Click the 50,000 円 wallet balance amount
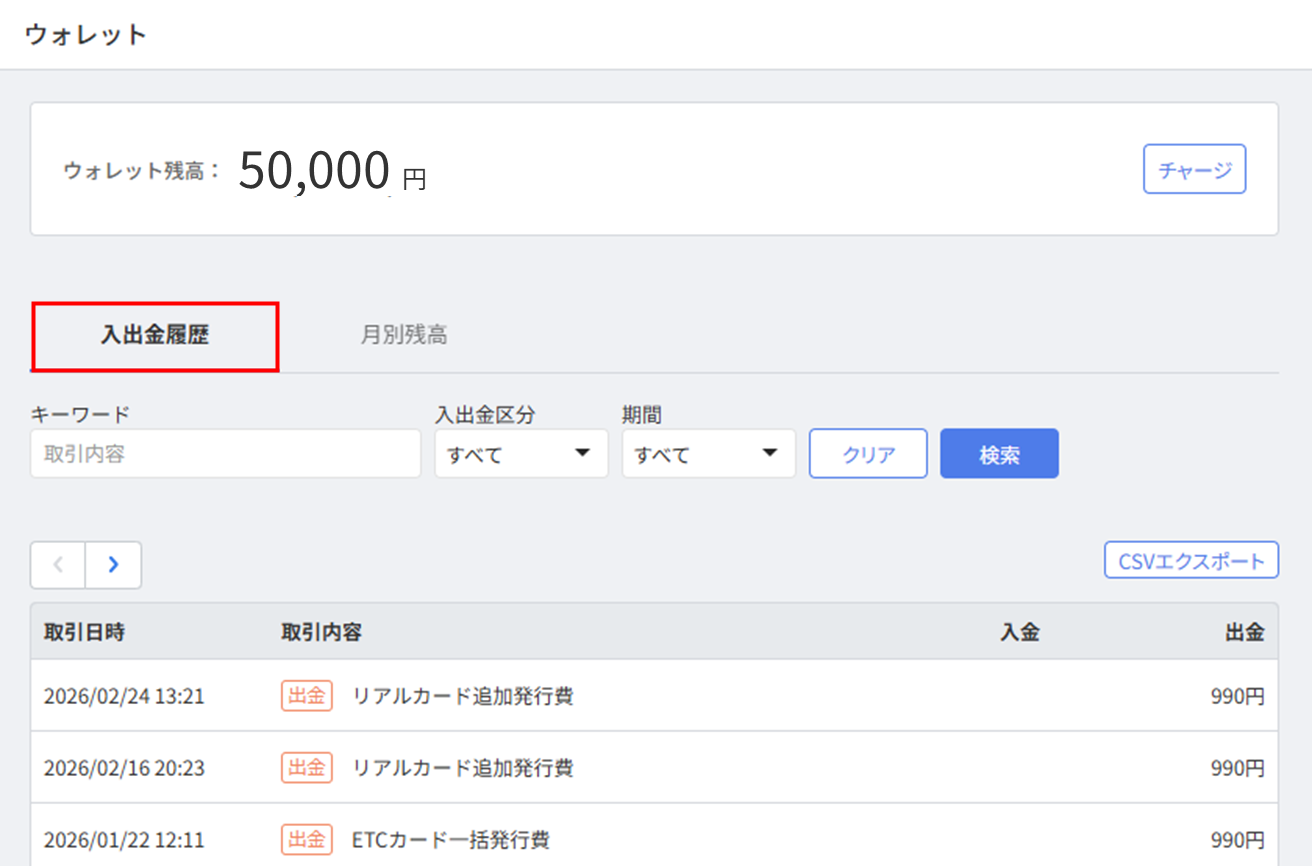Image resolution: width=1312 pixels, height=866 pixels. tap(331, 171)
